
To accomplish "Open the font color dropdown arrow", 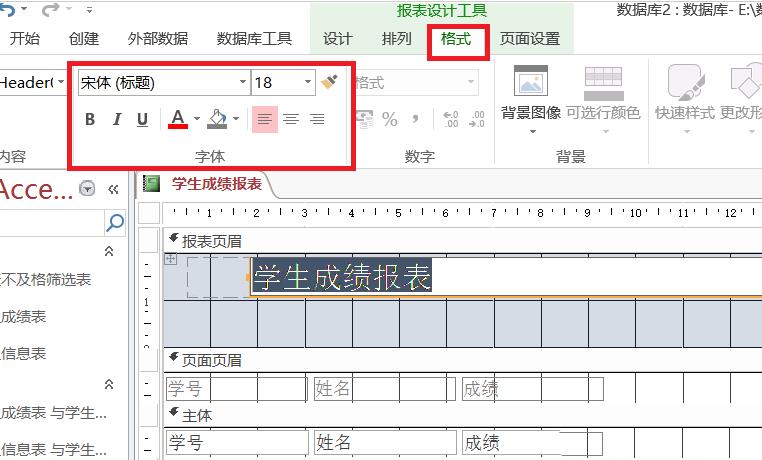I will (x=197, y=120).
